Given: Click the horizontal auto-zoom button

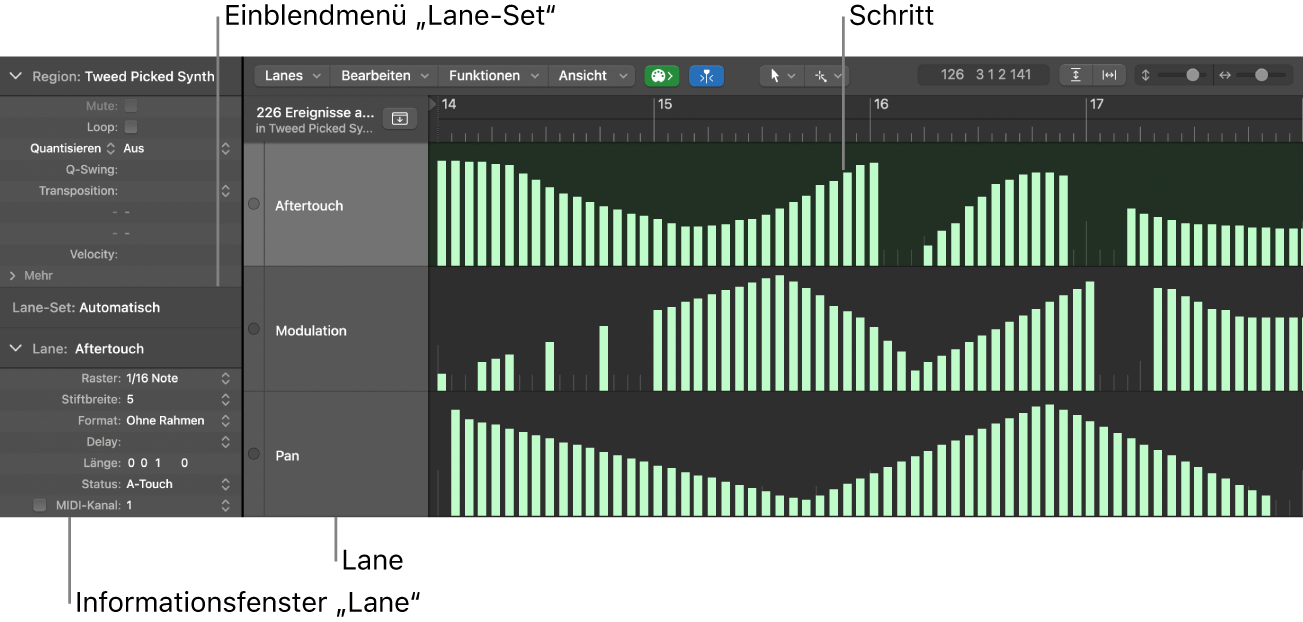Looking at the screenshot, I should [x=1109, y=75].
